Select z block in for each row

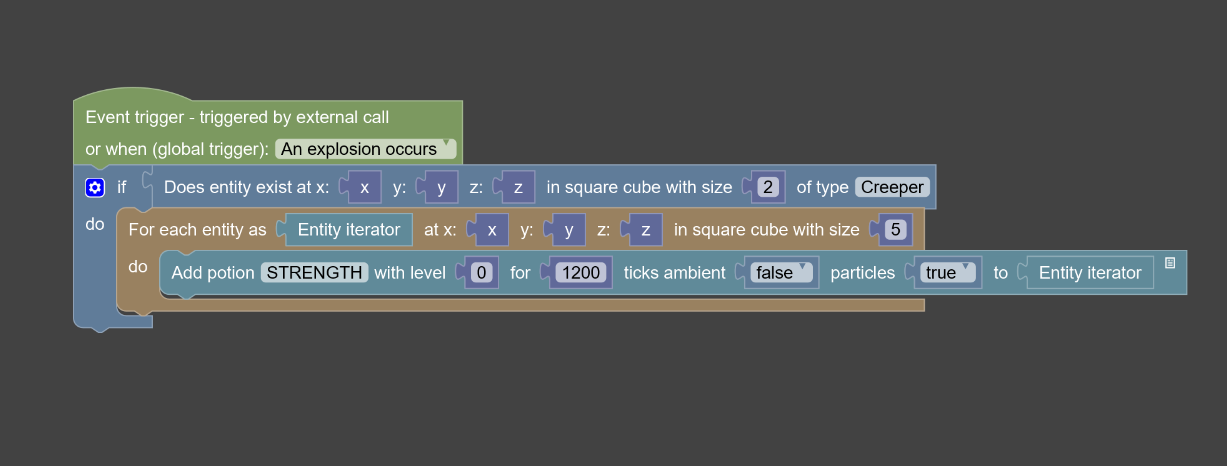pyautogui.click(x=645, y=230)
